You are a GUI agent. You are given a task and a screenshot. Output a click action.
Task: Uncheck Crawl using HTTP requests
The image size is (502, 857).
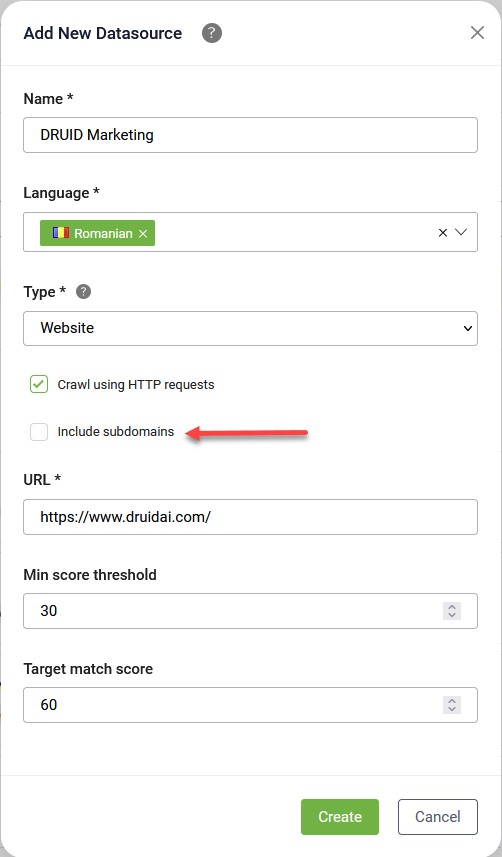pyautogui.click(x=39, y=384)
